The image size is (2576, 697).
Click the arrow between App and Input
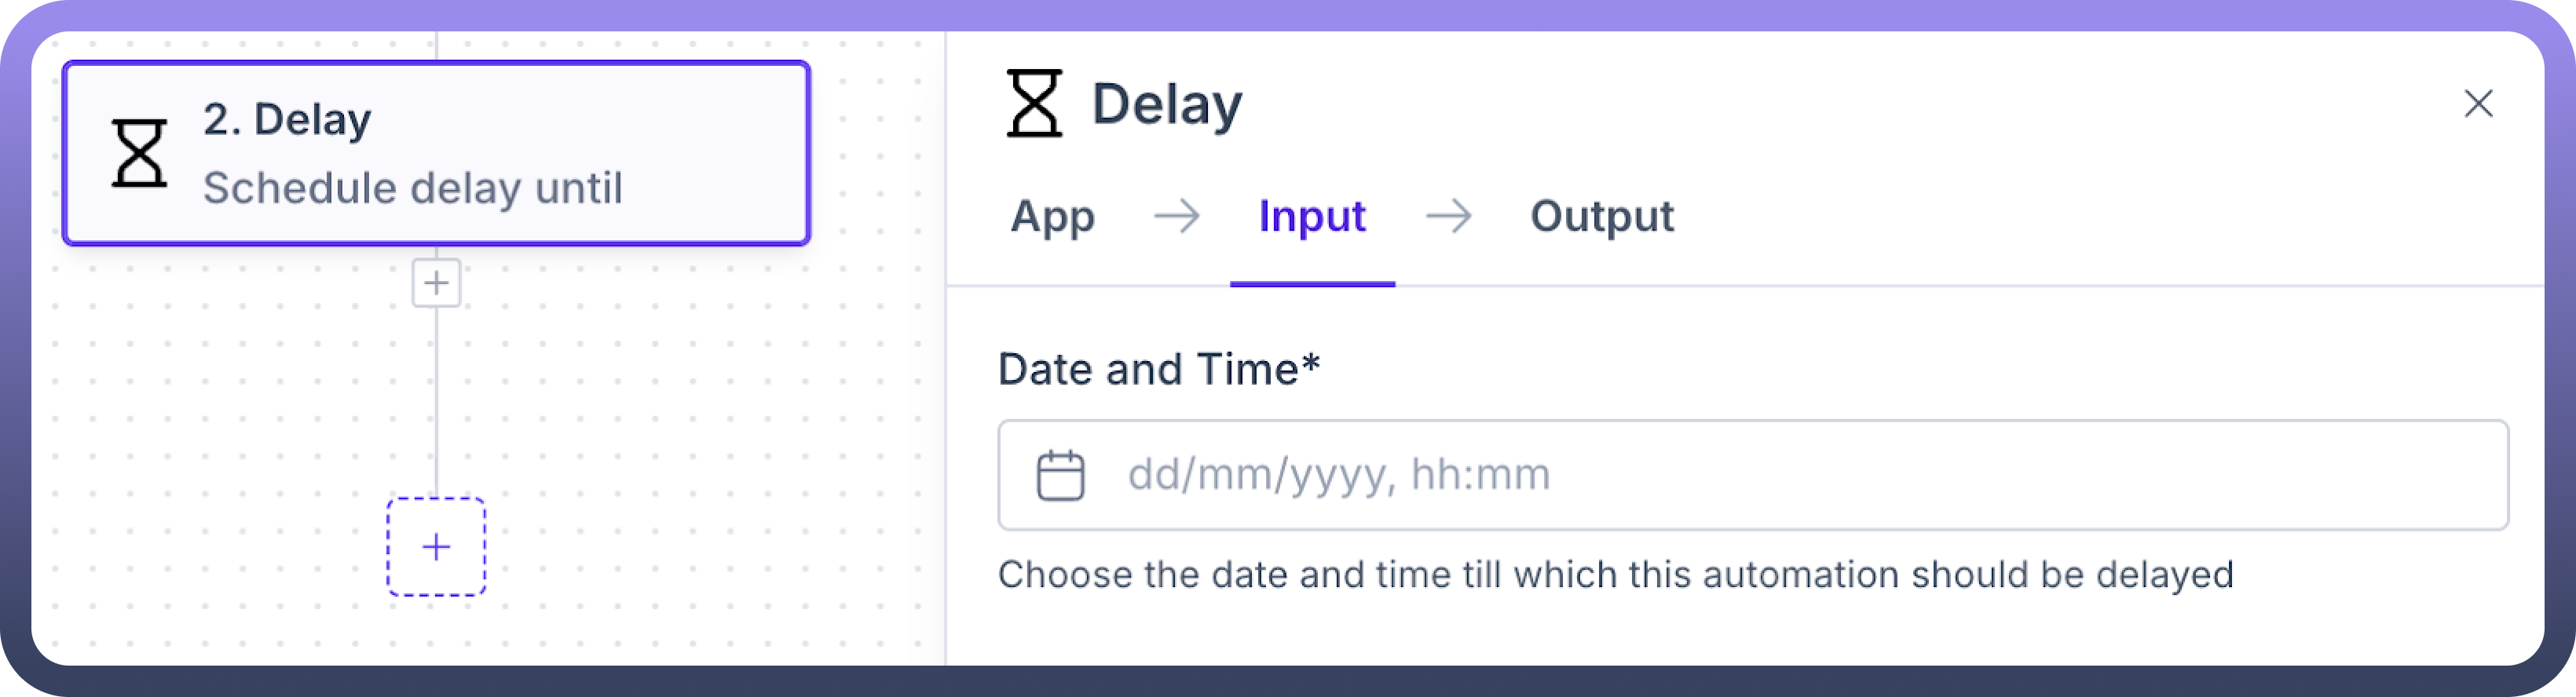click(1176, 216)
